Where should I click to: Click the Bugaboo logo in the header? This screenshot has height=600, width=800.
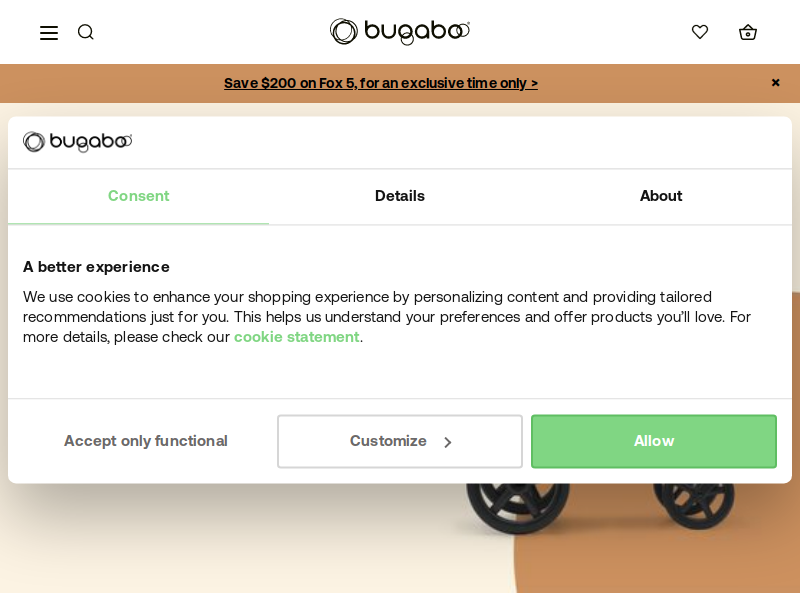point(399,32)
